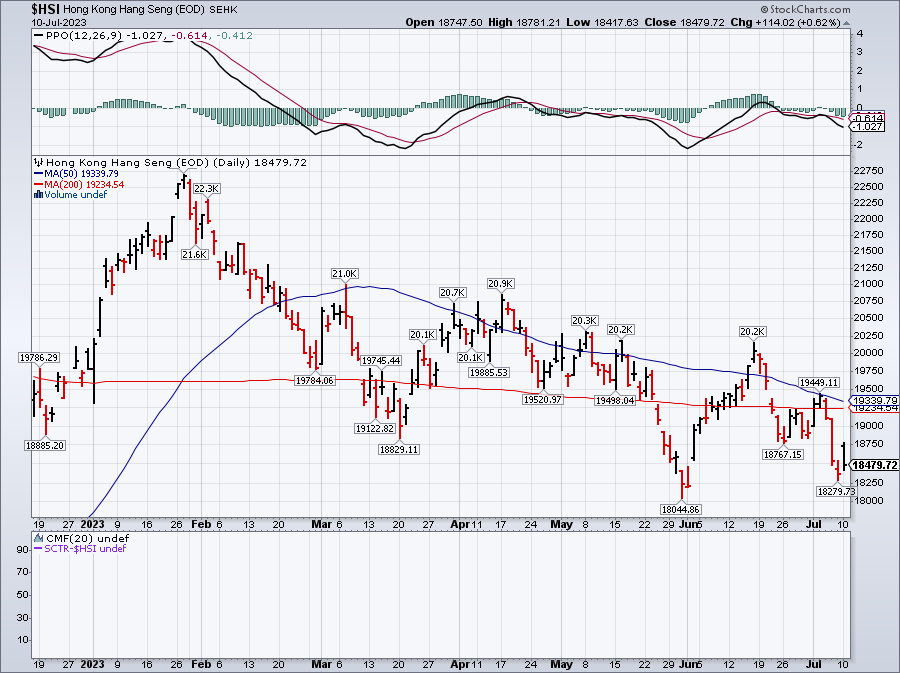Click the 21.0K March high callout

coord(345,273)
